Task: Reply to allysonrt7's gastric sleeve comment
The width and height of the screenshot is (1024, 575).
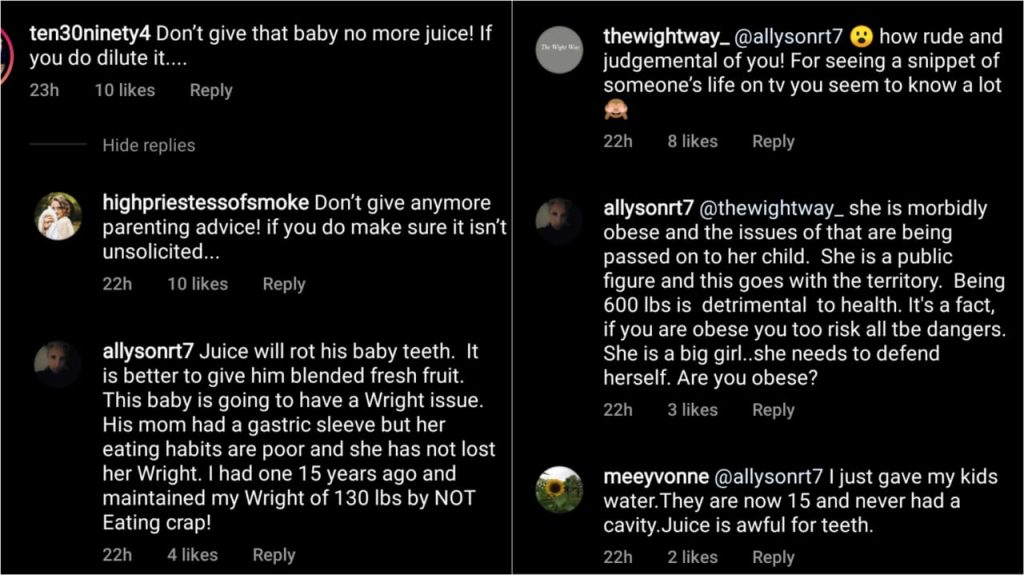Action: pos(274,555)
